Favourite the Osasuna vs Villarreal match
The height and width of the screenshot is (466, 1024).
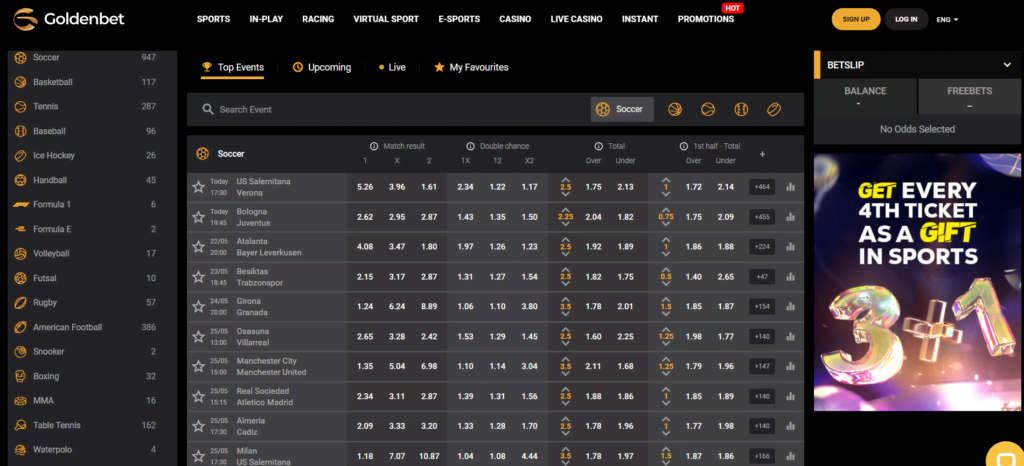[x=199, y=337]
